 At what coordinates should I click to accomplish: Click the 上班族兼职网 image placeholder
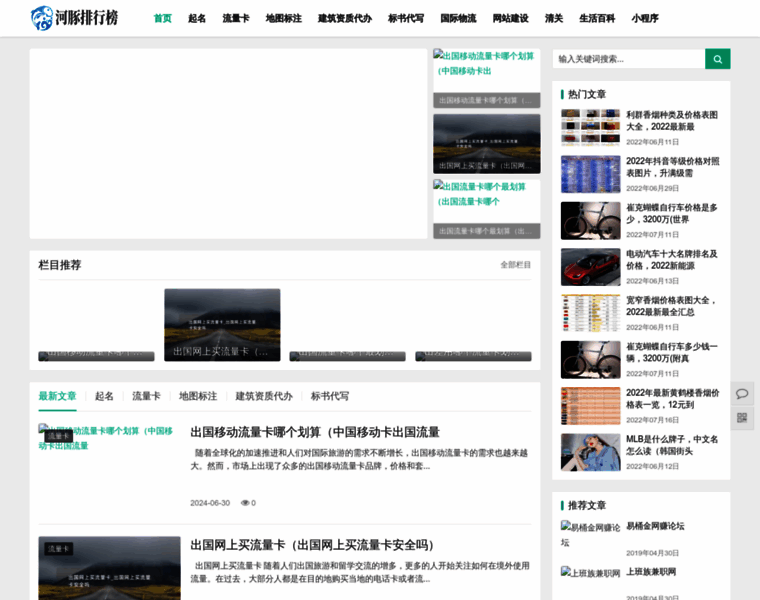tap(590, 573)
